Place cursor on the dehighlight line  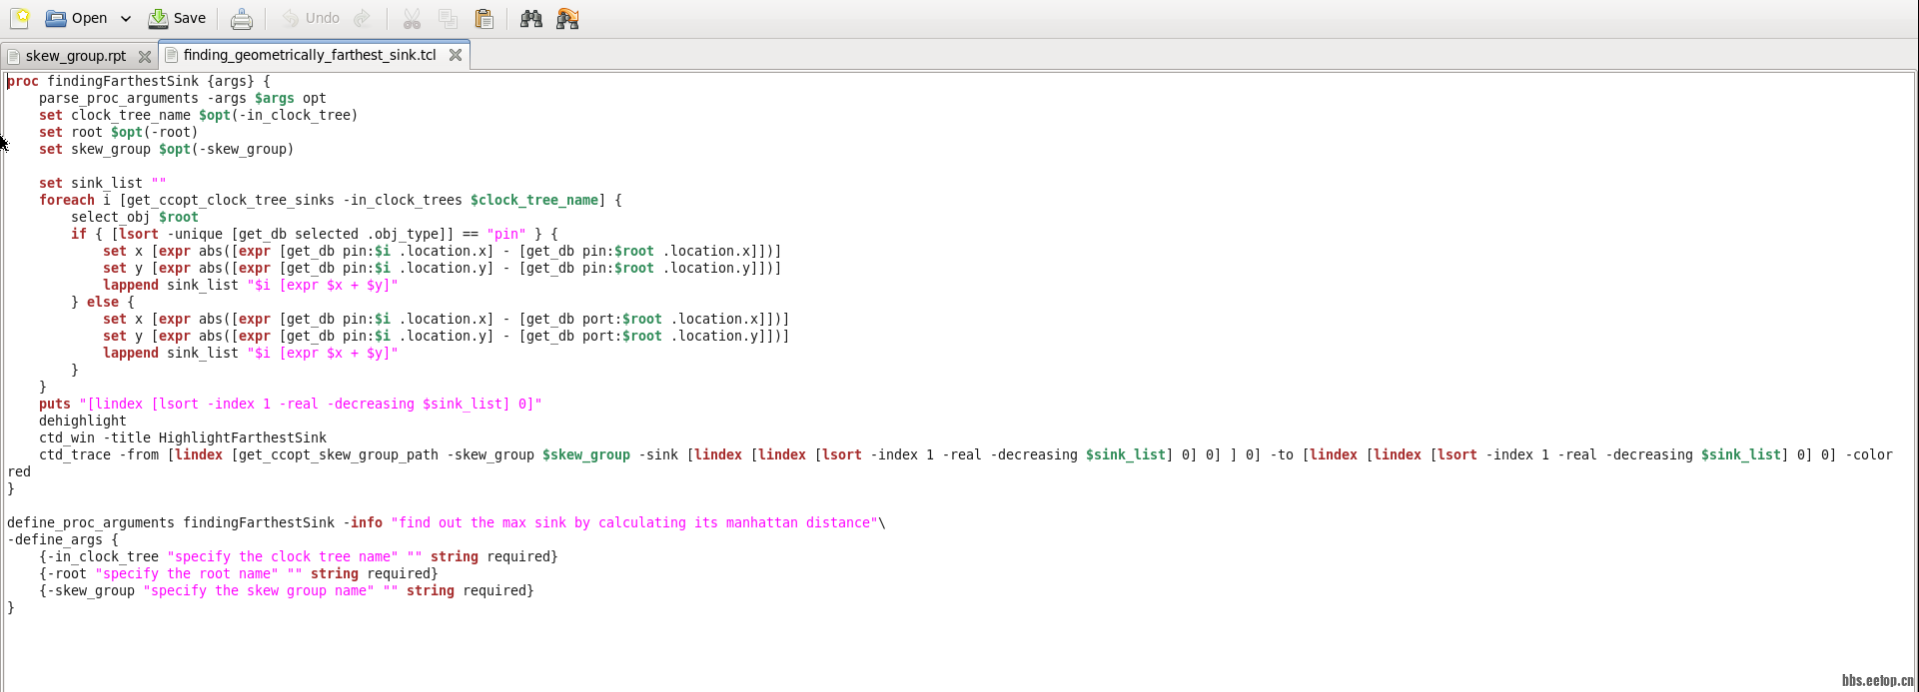[83, 421]
